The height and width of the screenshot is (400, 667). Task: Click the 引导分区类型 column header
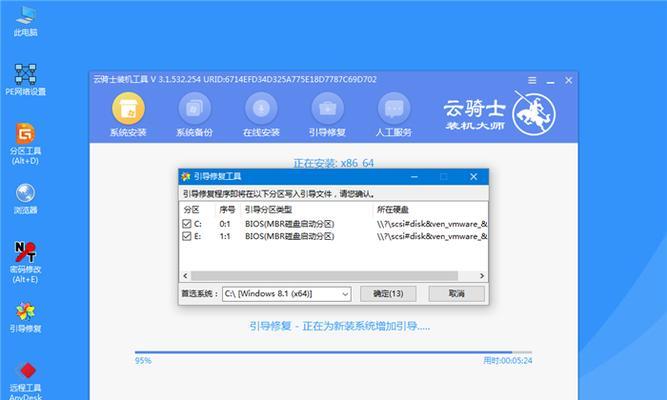click(268, 209)
